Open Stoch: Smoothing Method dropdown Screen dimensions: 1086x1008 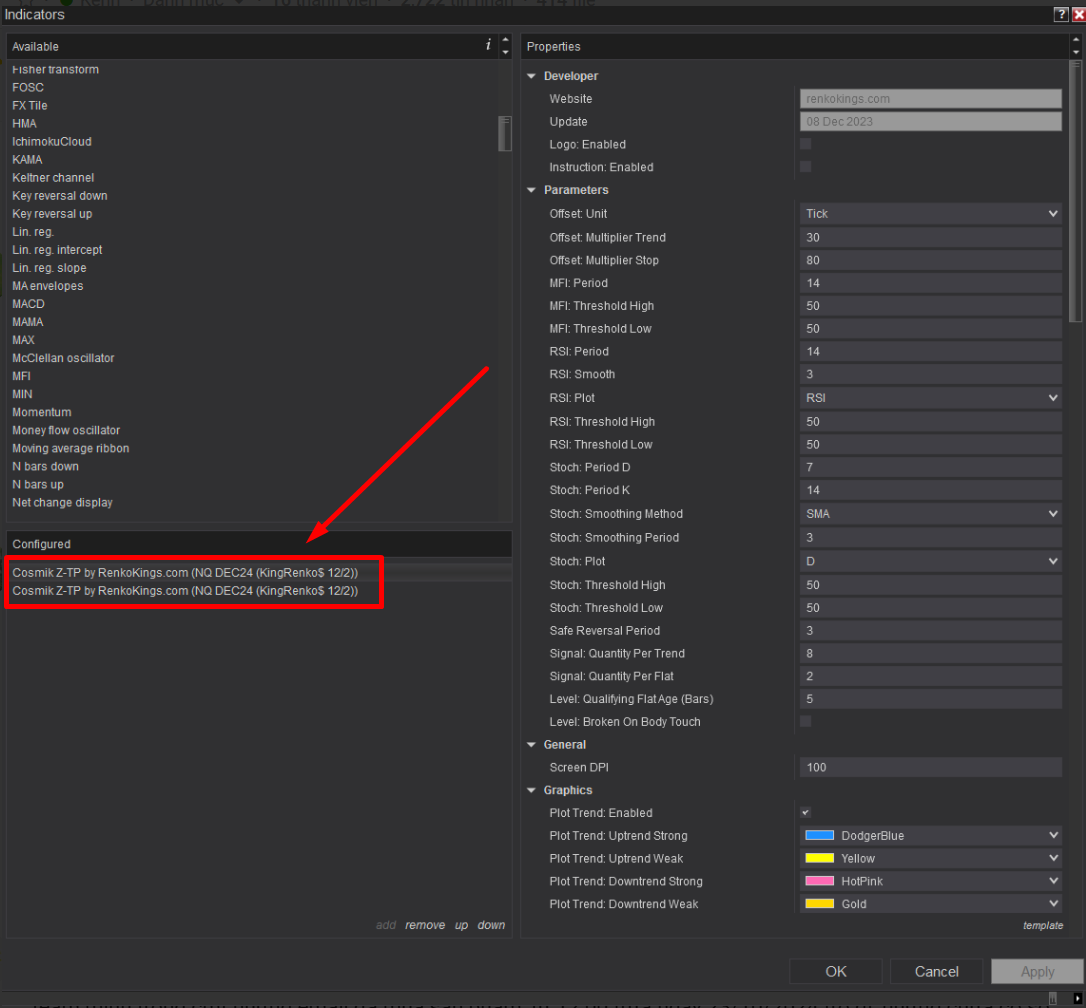coord(930,514)
